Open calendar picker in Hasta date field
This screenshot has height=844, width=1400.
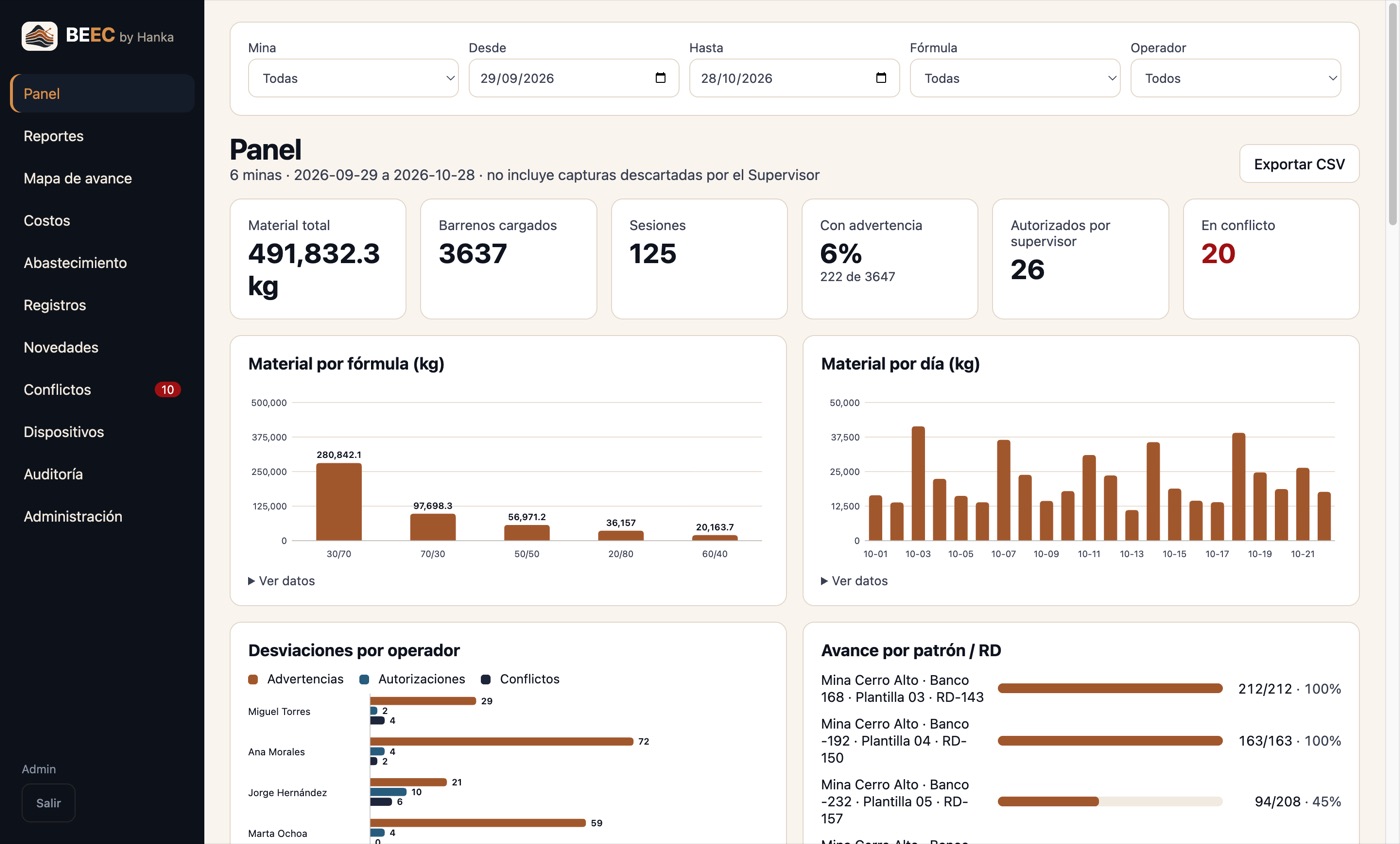point(881,78)
